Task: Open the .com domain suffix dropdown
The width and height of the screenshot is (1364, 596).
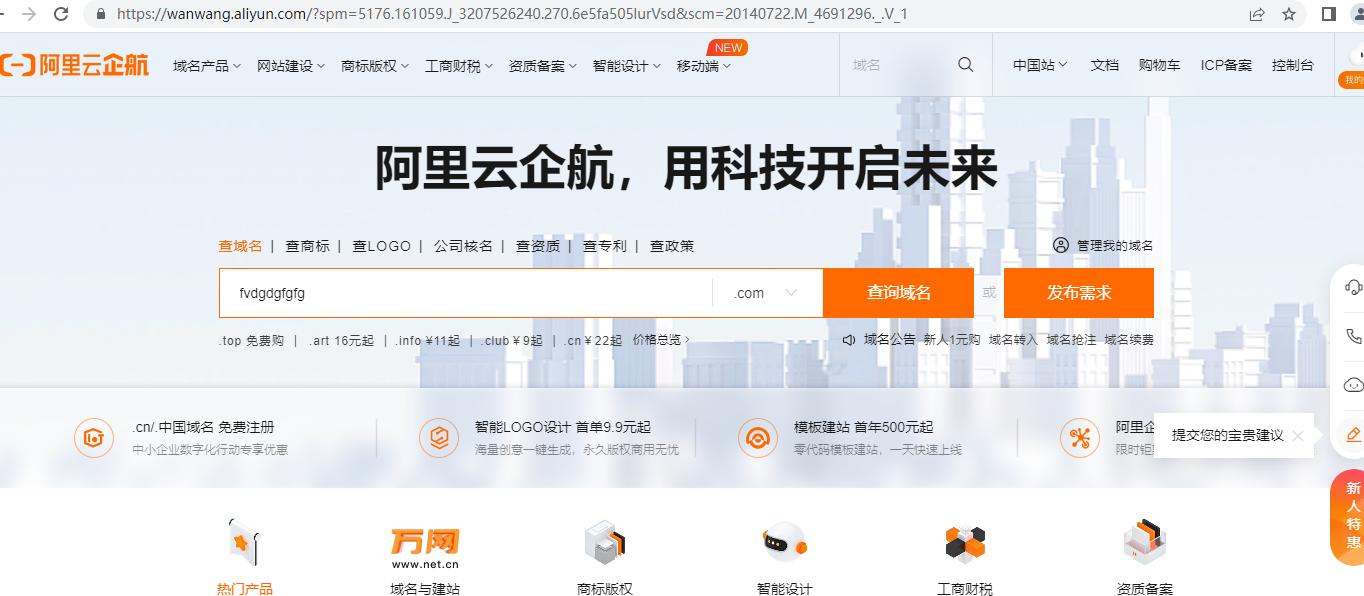Action: (764, 292)
